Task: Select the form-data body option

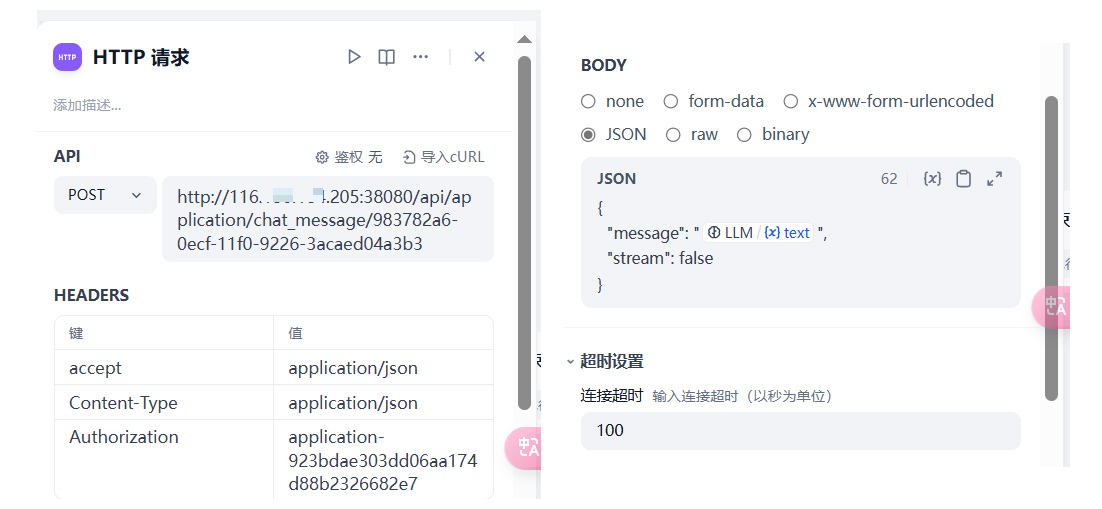Action: click(x=671, y=101)
